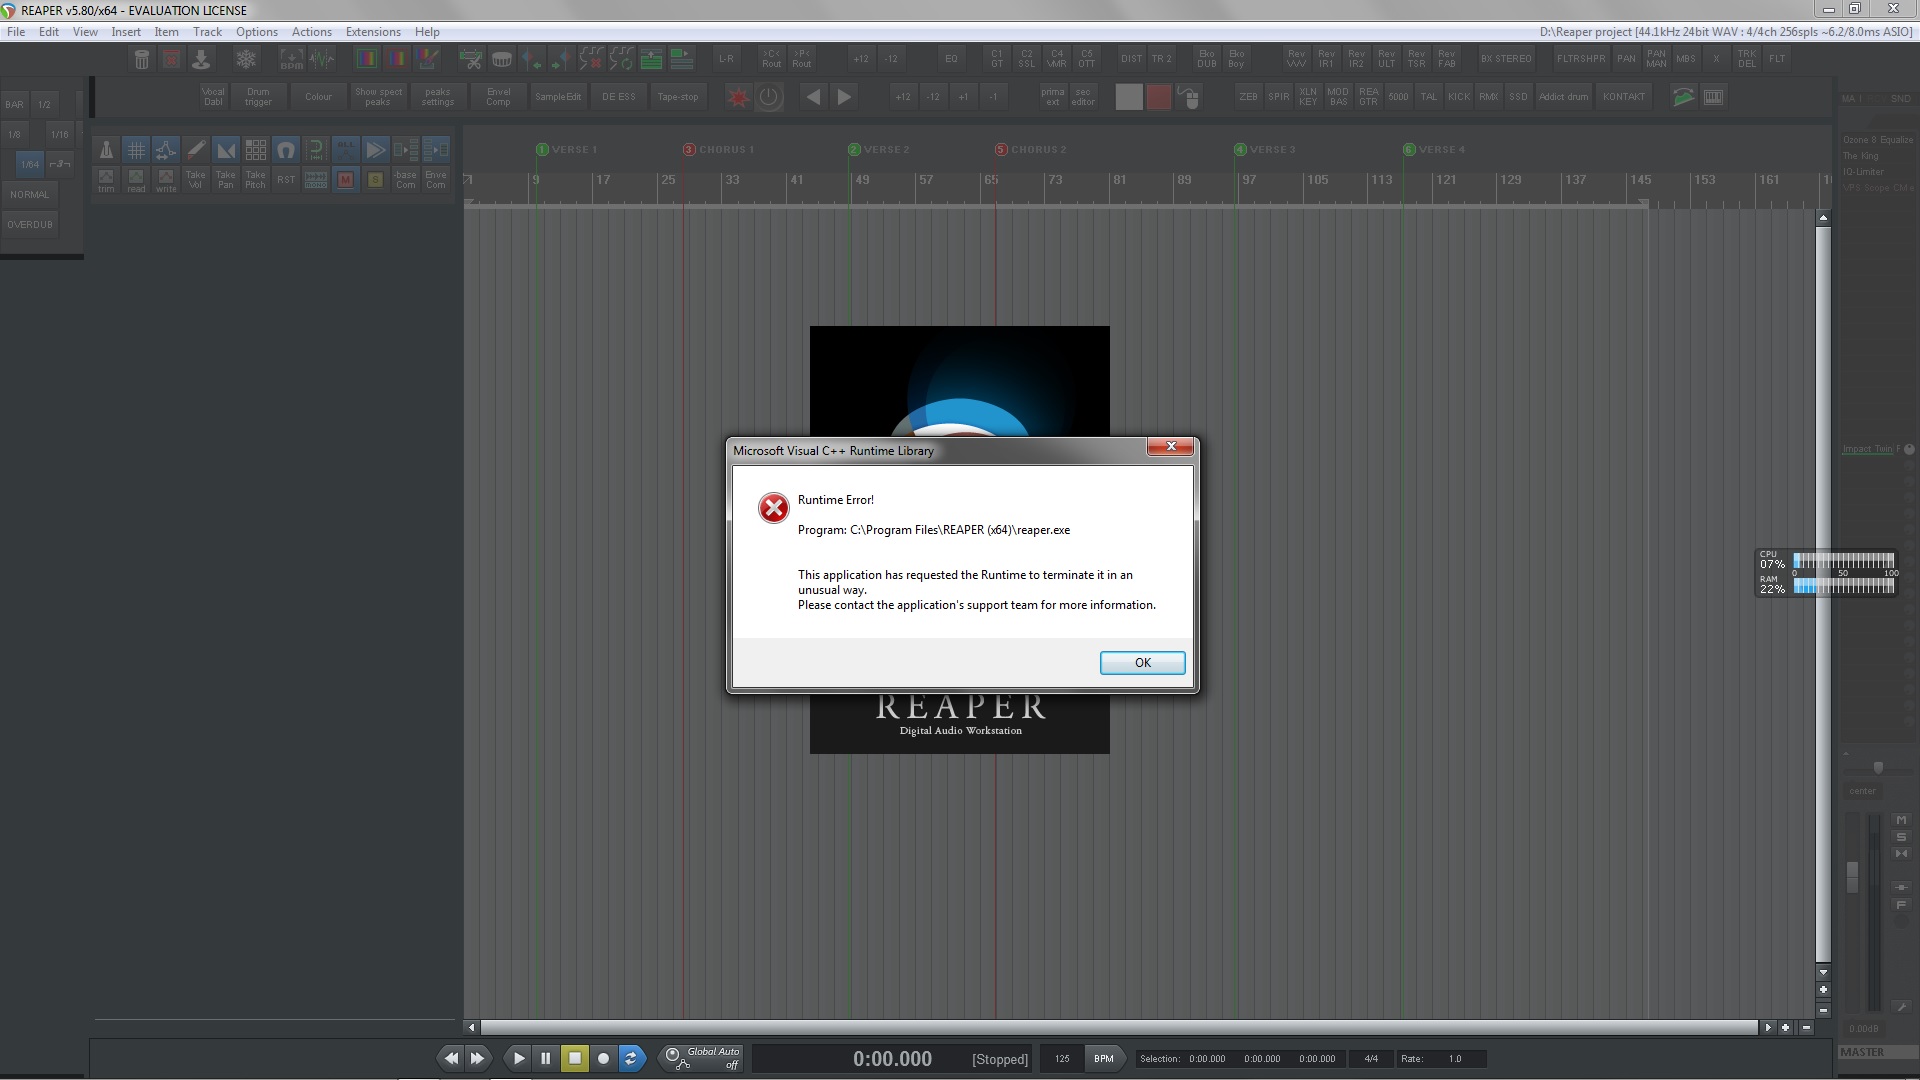Click the DE ESS toolbar button
Viewport: 1920px width, 1080px height.
pyautogui.click(x=618, y=97)
